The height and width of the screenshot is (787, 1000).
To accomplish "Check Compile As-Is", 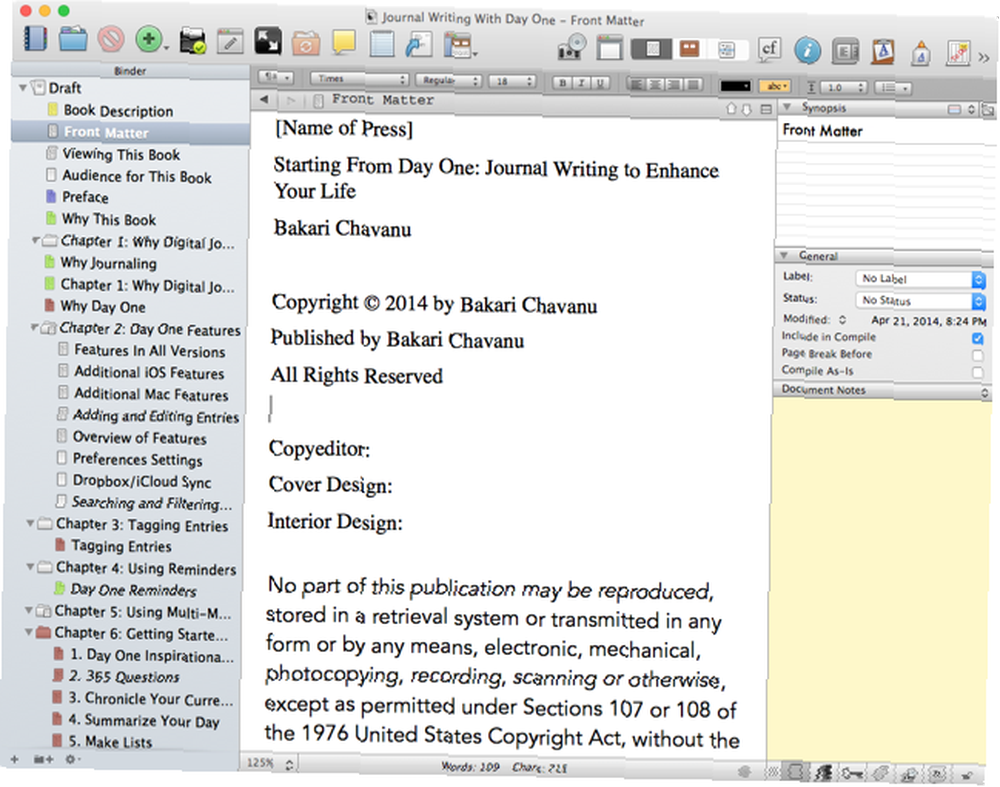I will tap(977, 372).
